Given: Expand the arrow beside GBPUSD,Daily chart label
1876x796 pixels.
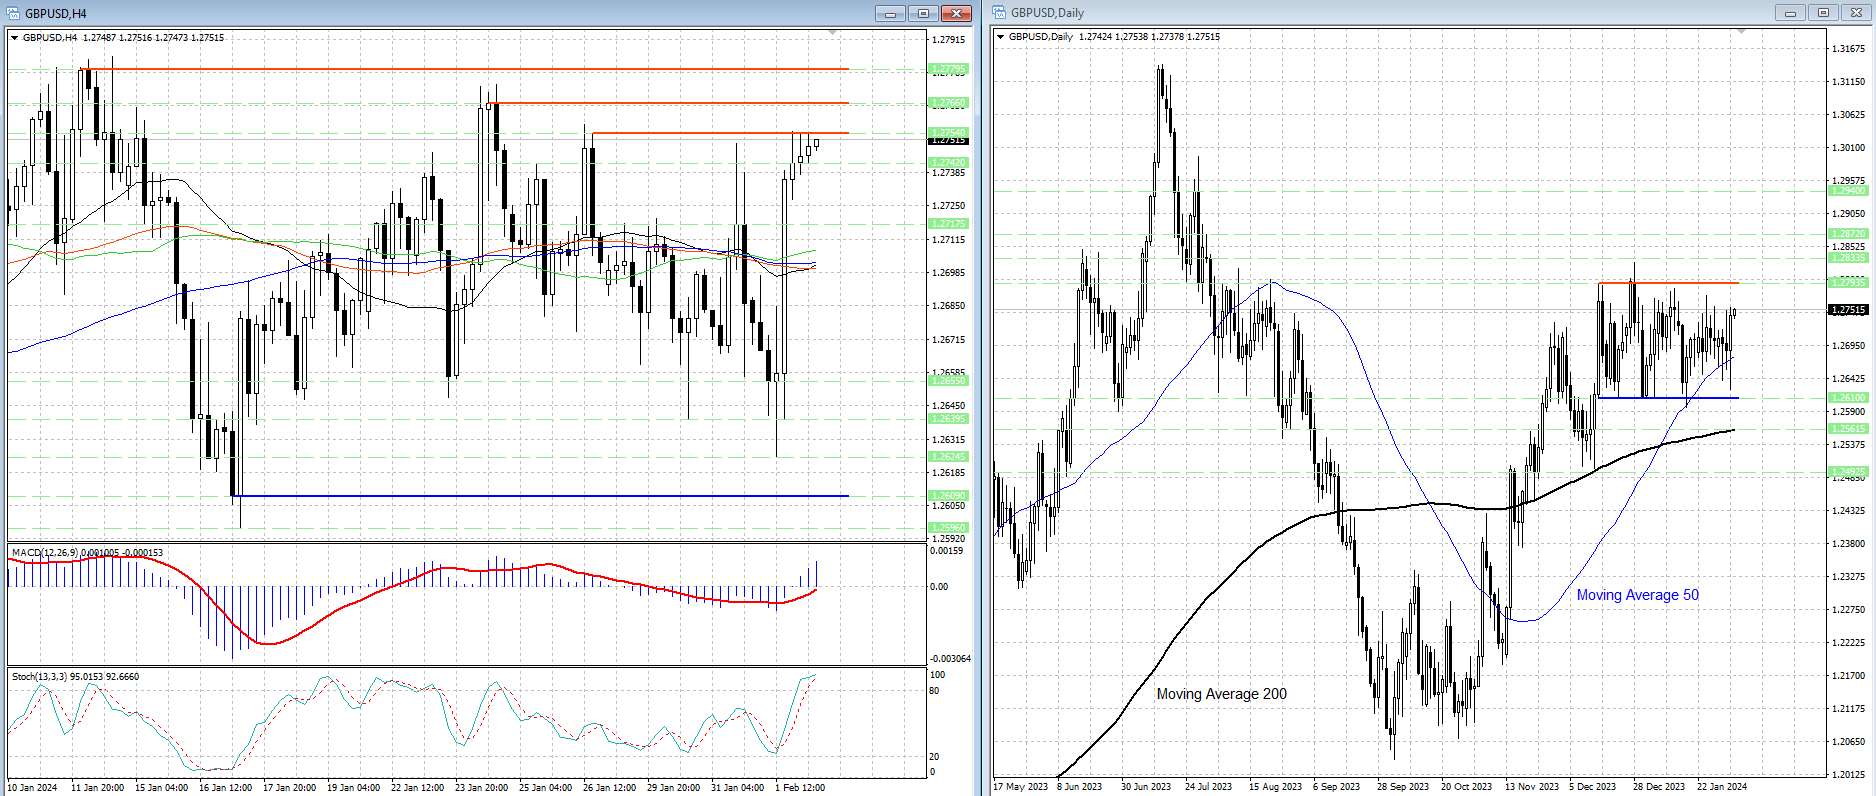Looking at the screenshot, I should pyautogui.click(x=1001, y=37).
